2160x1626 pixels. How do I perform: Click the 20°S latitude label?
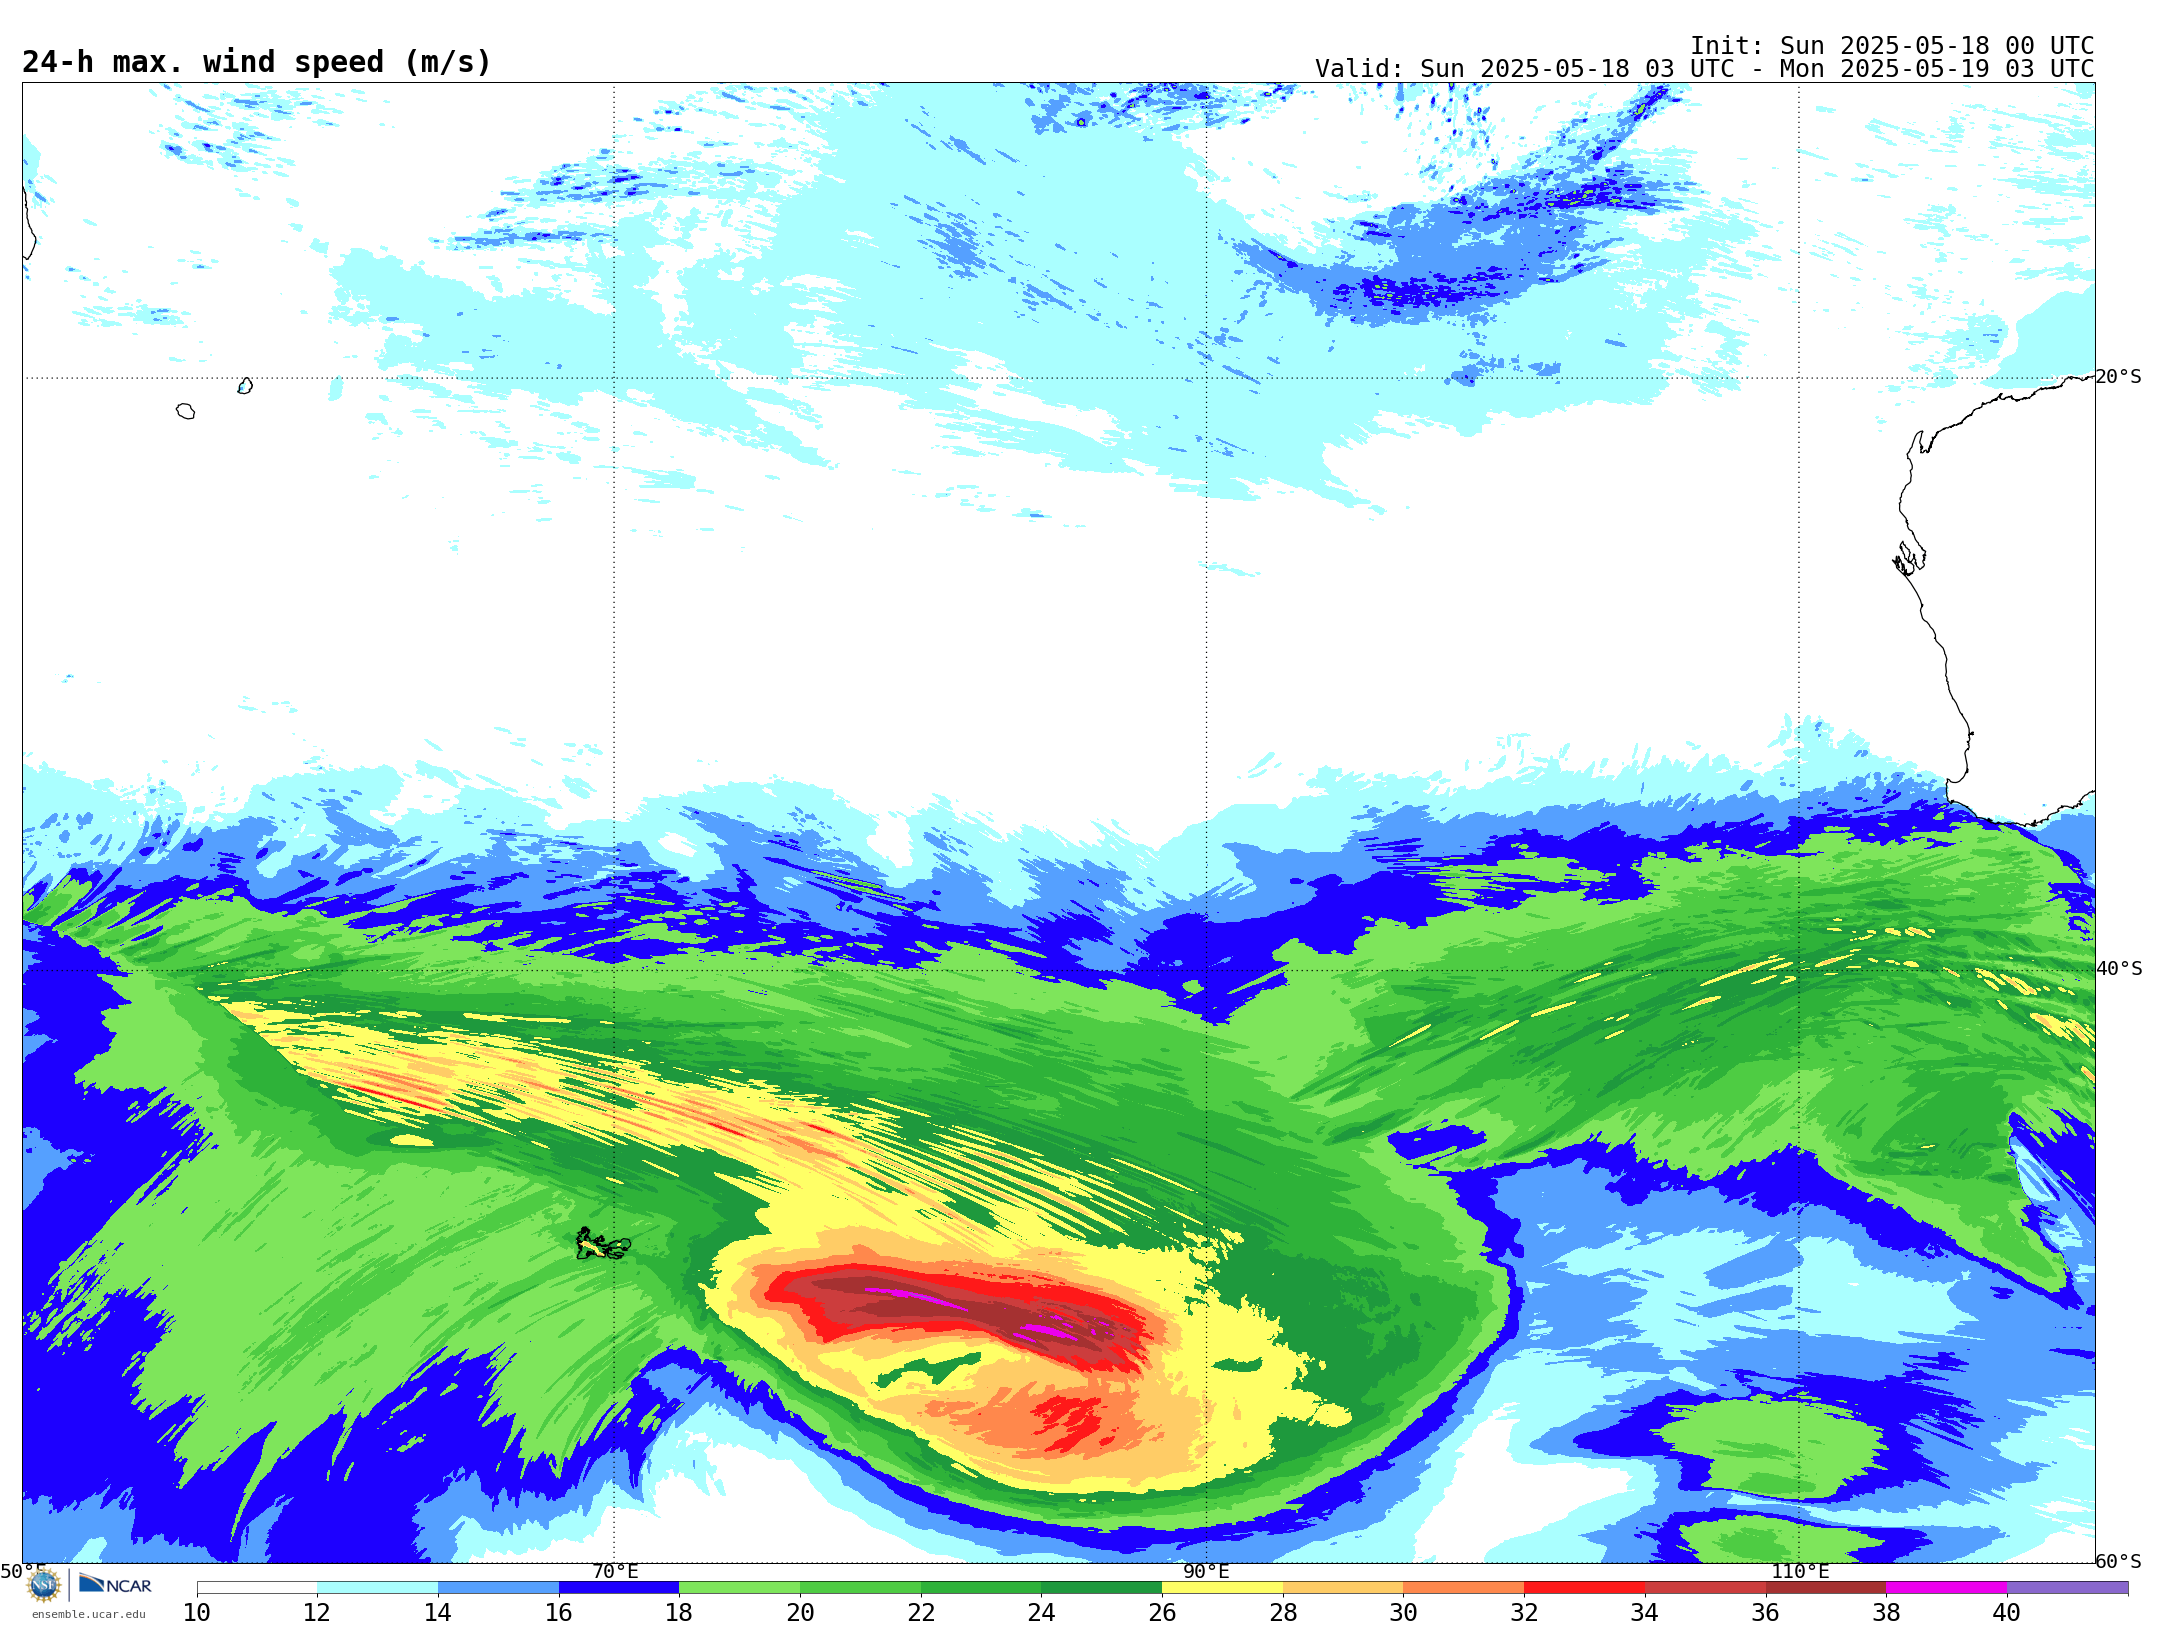(2118, 377)
